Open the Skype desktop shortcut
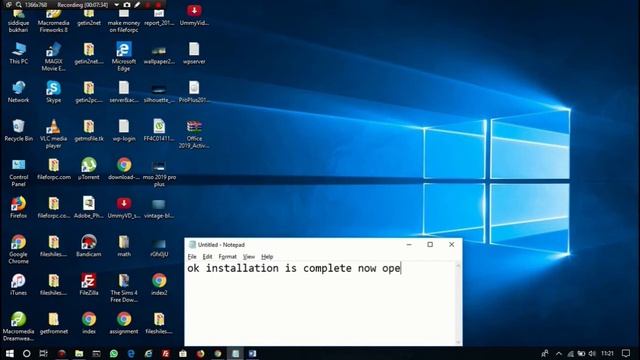The height and width of the screenshot is (360, 640). [x=53, y=92]
